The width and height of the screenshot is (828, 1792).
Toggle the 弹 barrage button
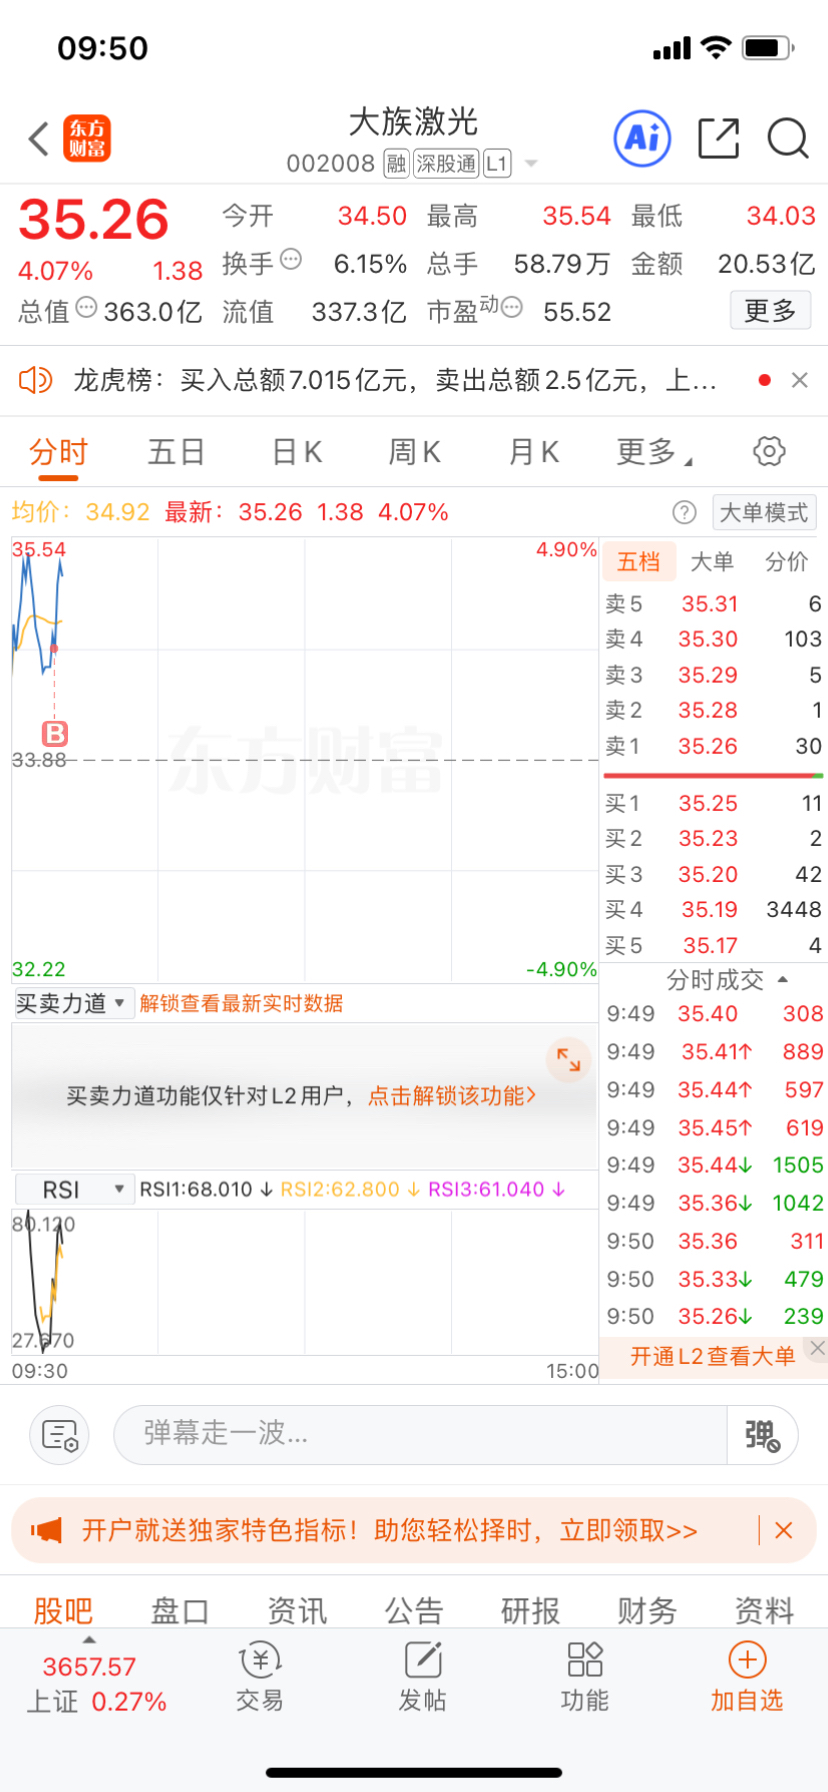[762, 1435]
